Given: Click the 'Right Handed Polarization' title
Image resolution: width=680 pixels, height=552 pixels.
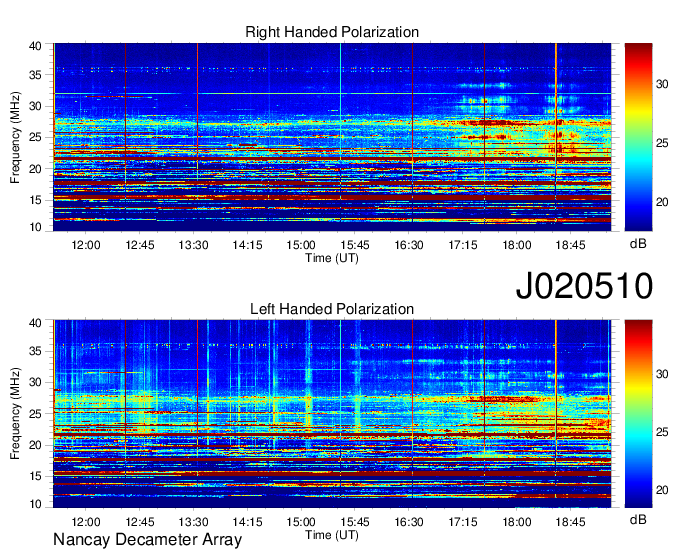Looking at the screenshot, I should point(332,32).
